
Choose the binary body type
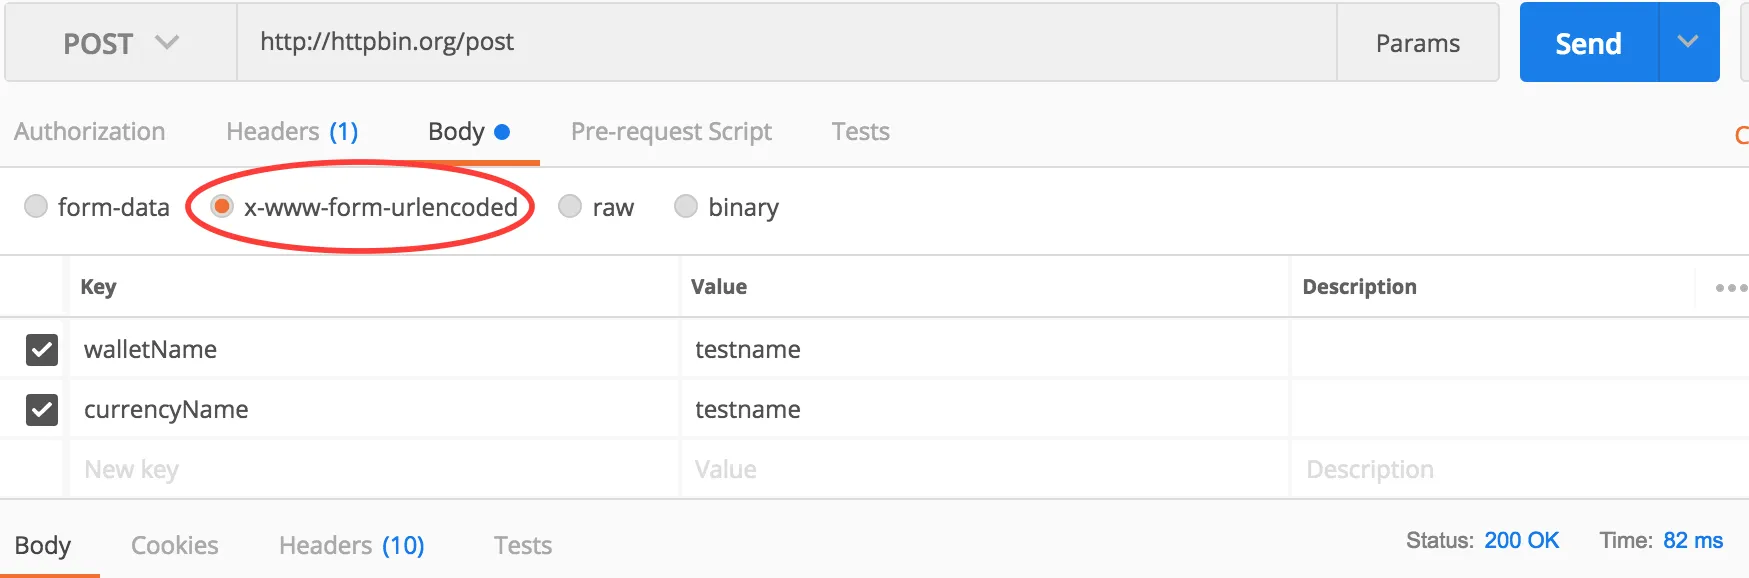[686, 206]
